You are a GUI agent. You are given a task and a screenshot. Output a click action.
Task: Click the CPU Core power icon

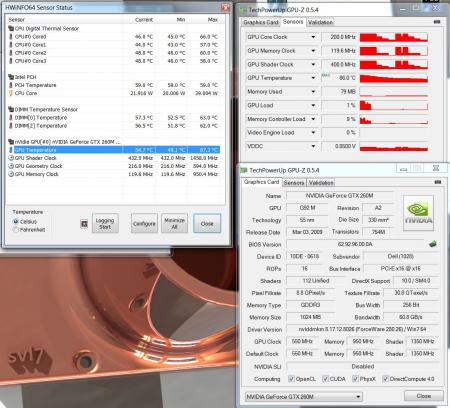tap(11, 93)
